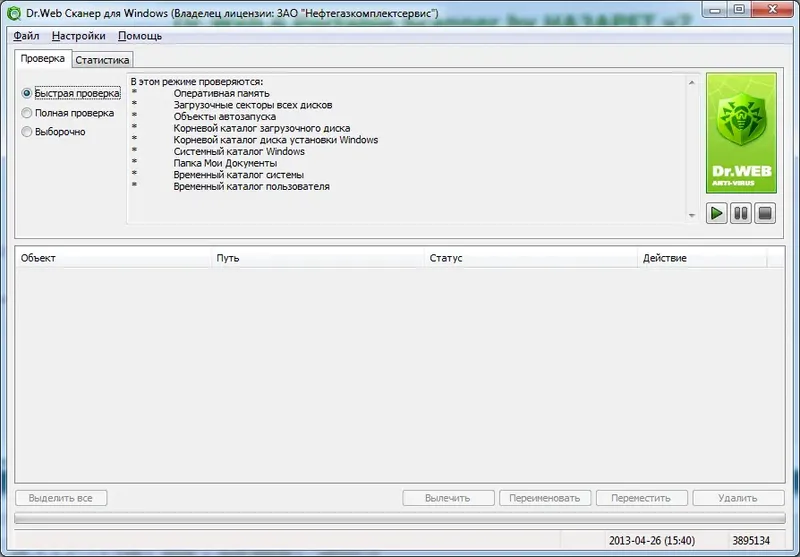Switch to the Проверка tab

[43, 58]
